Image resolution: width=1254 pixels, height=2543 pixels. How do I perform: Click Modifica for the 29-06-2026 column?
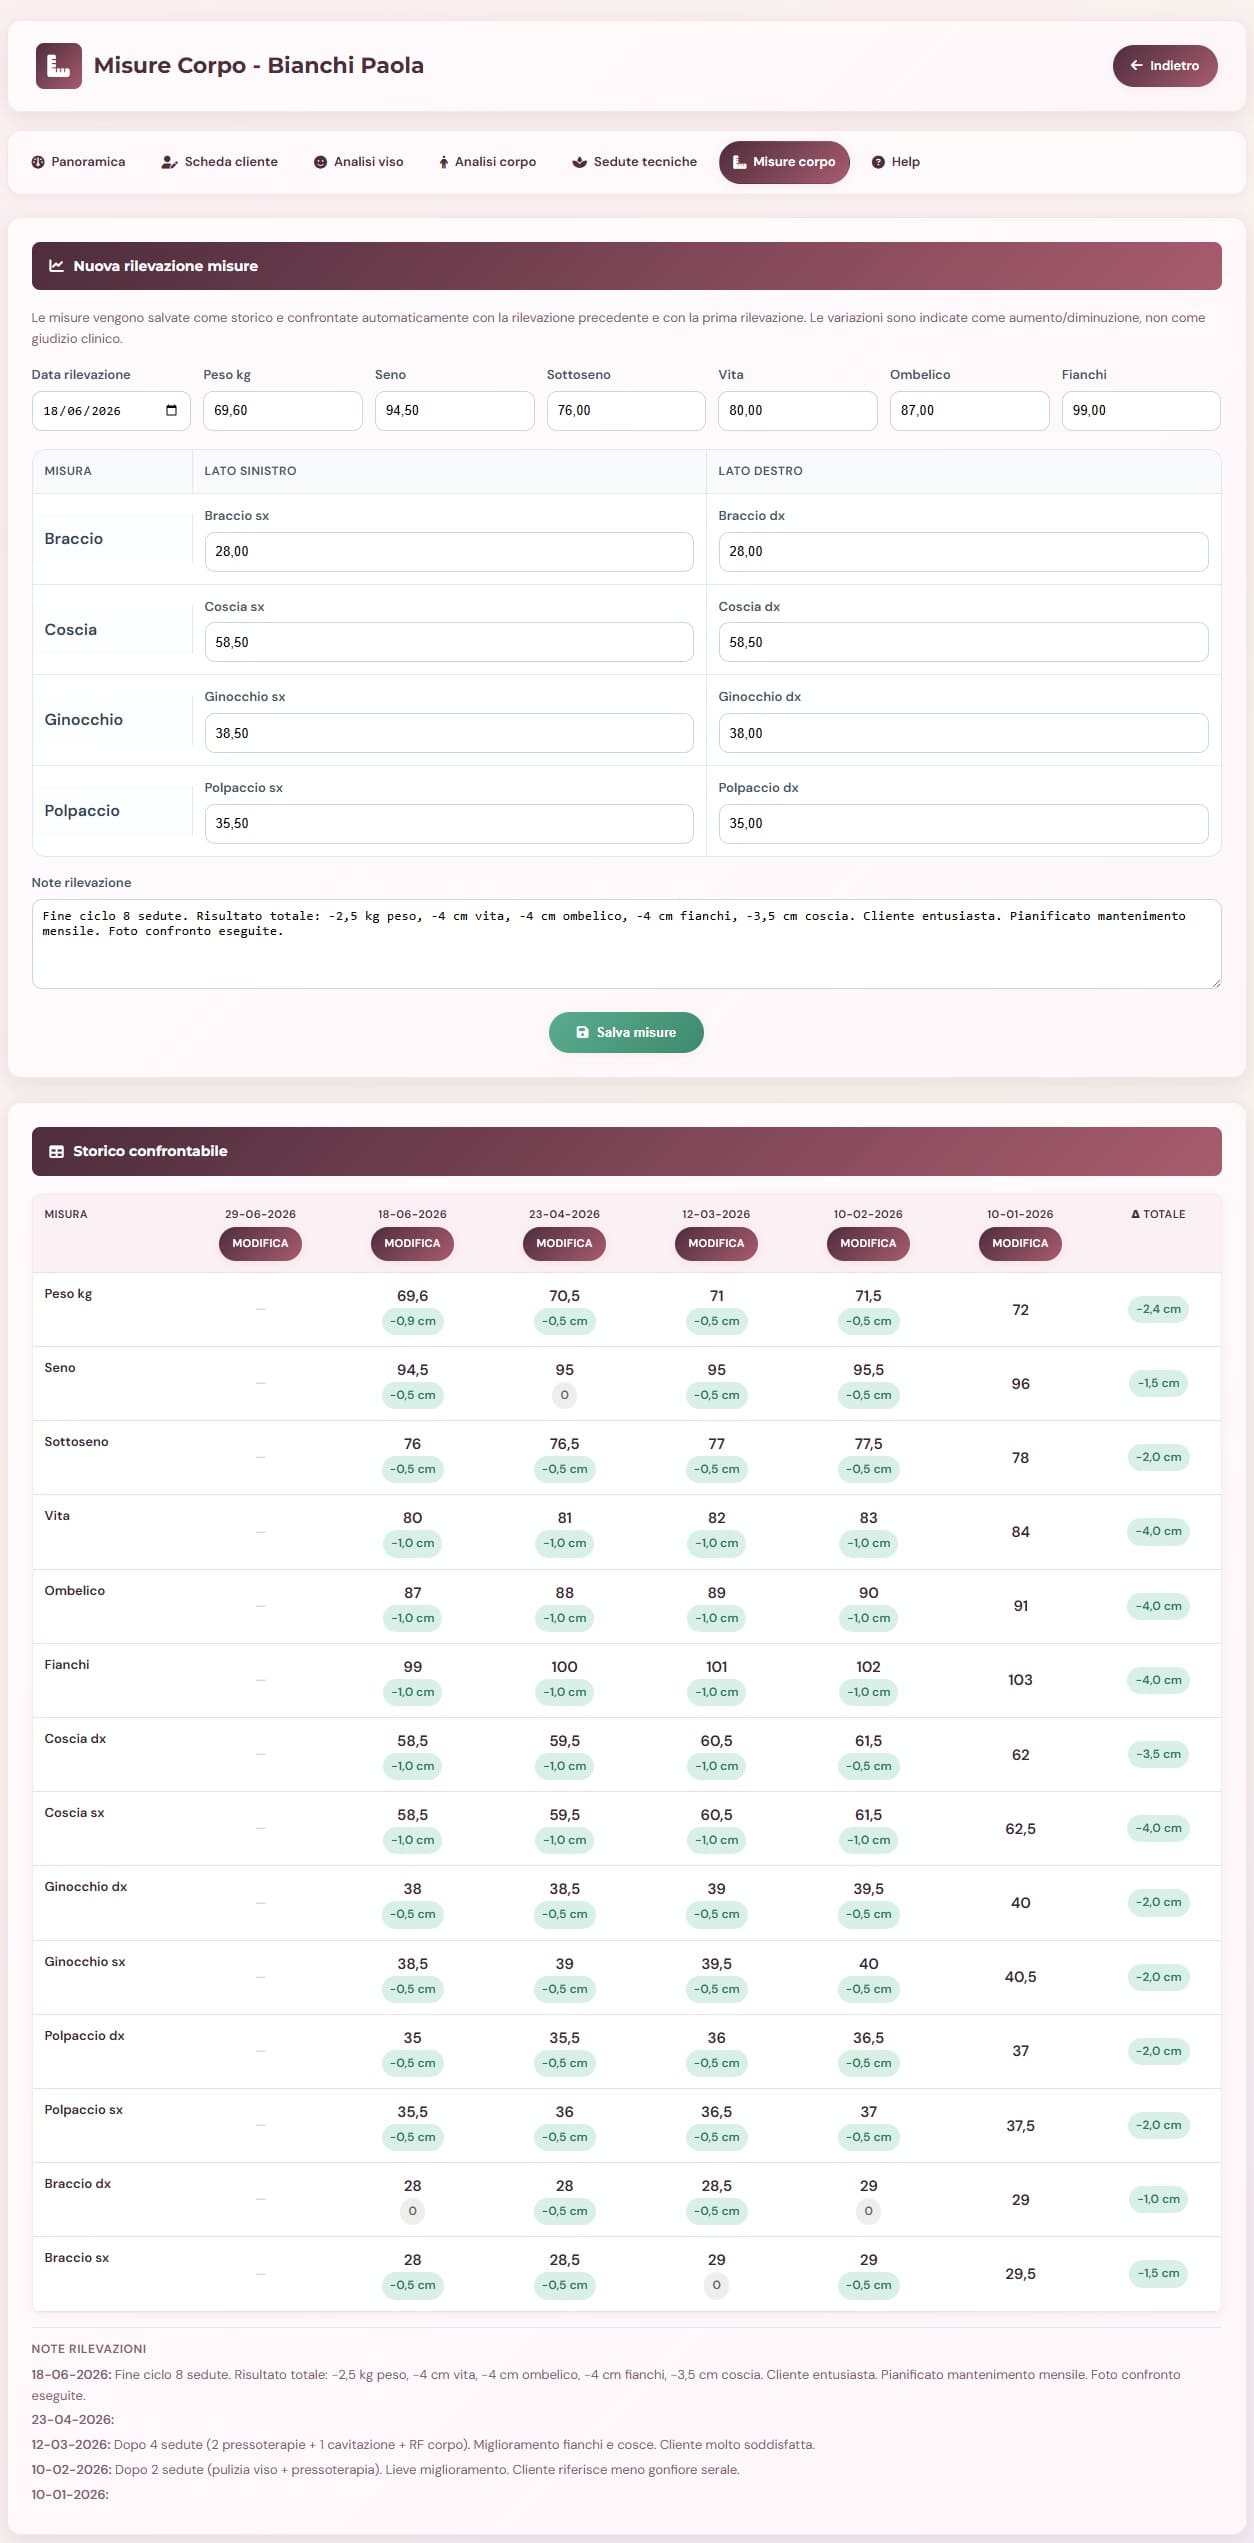point(260,1244)
